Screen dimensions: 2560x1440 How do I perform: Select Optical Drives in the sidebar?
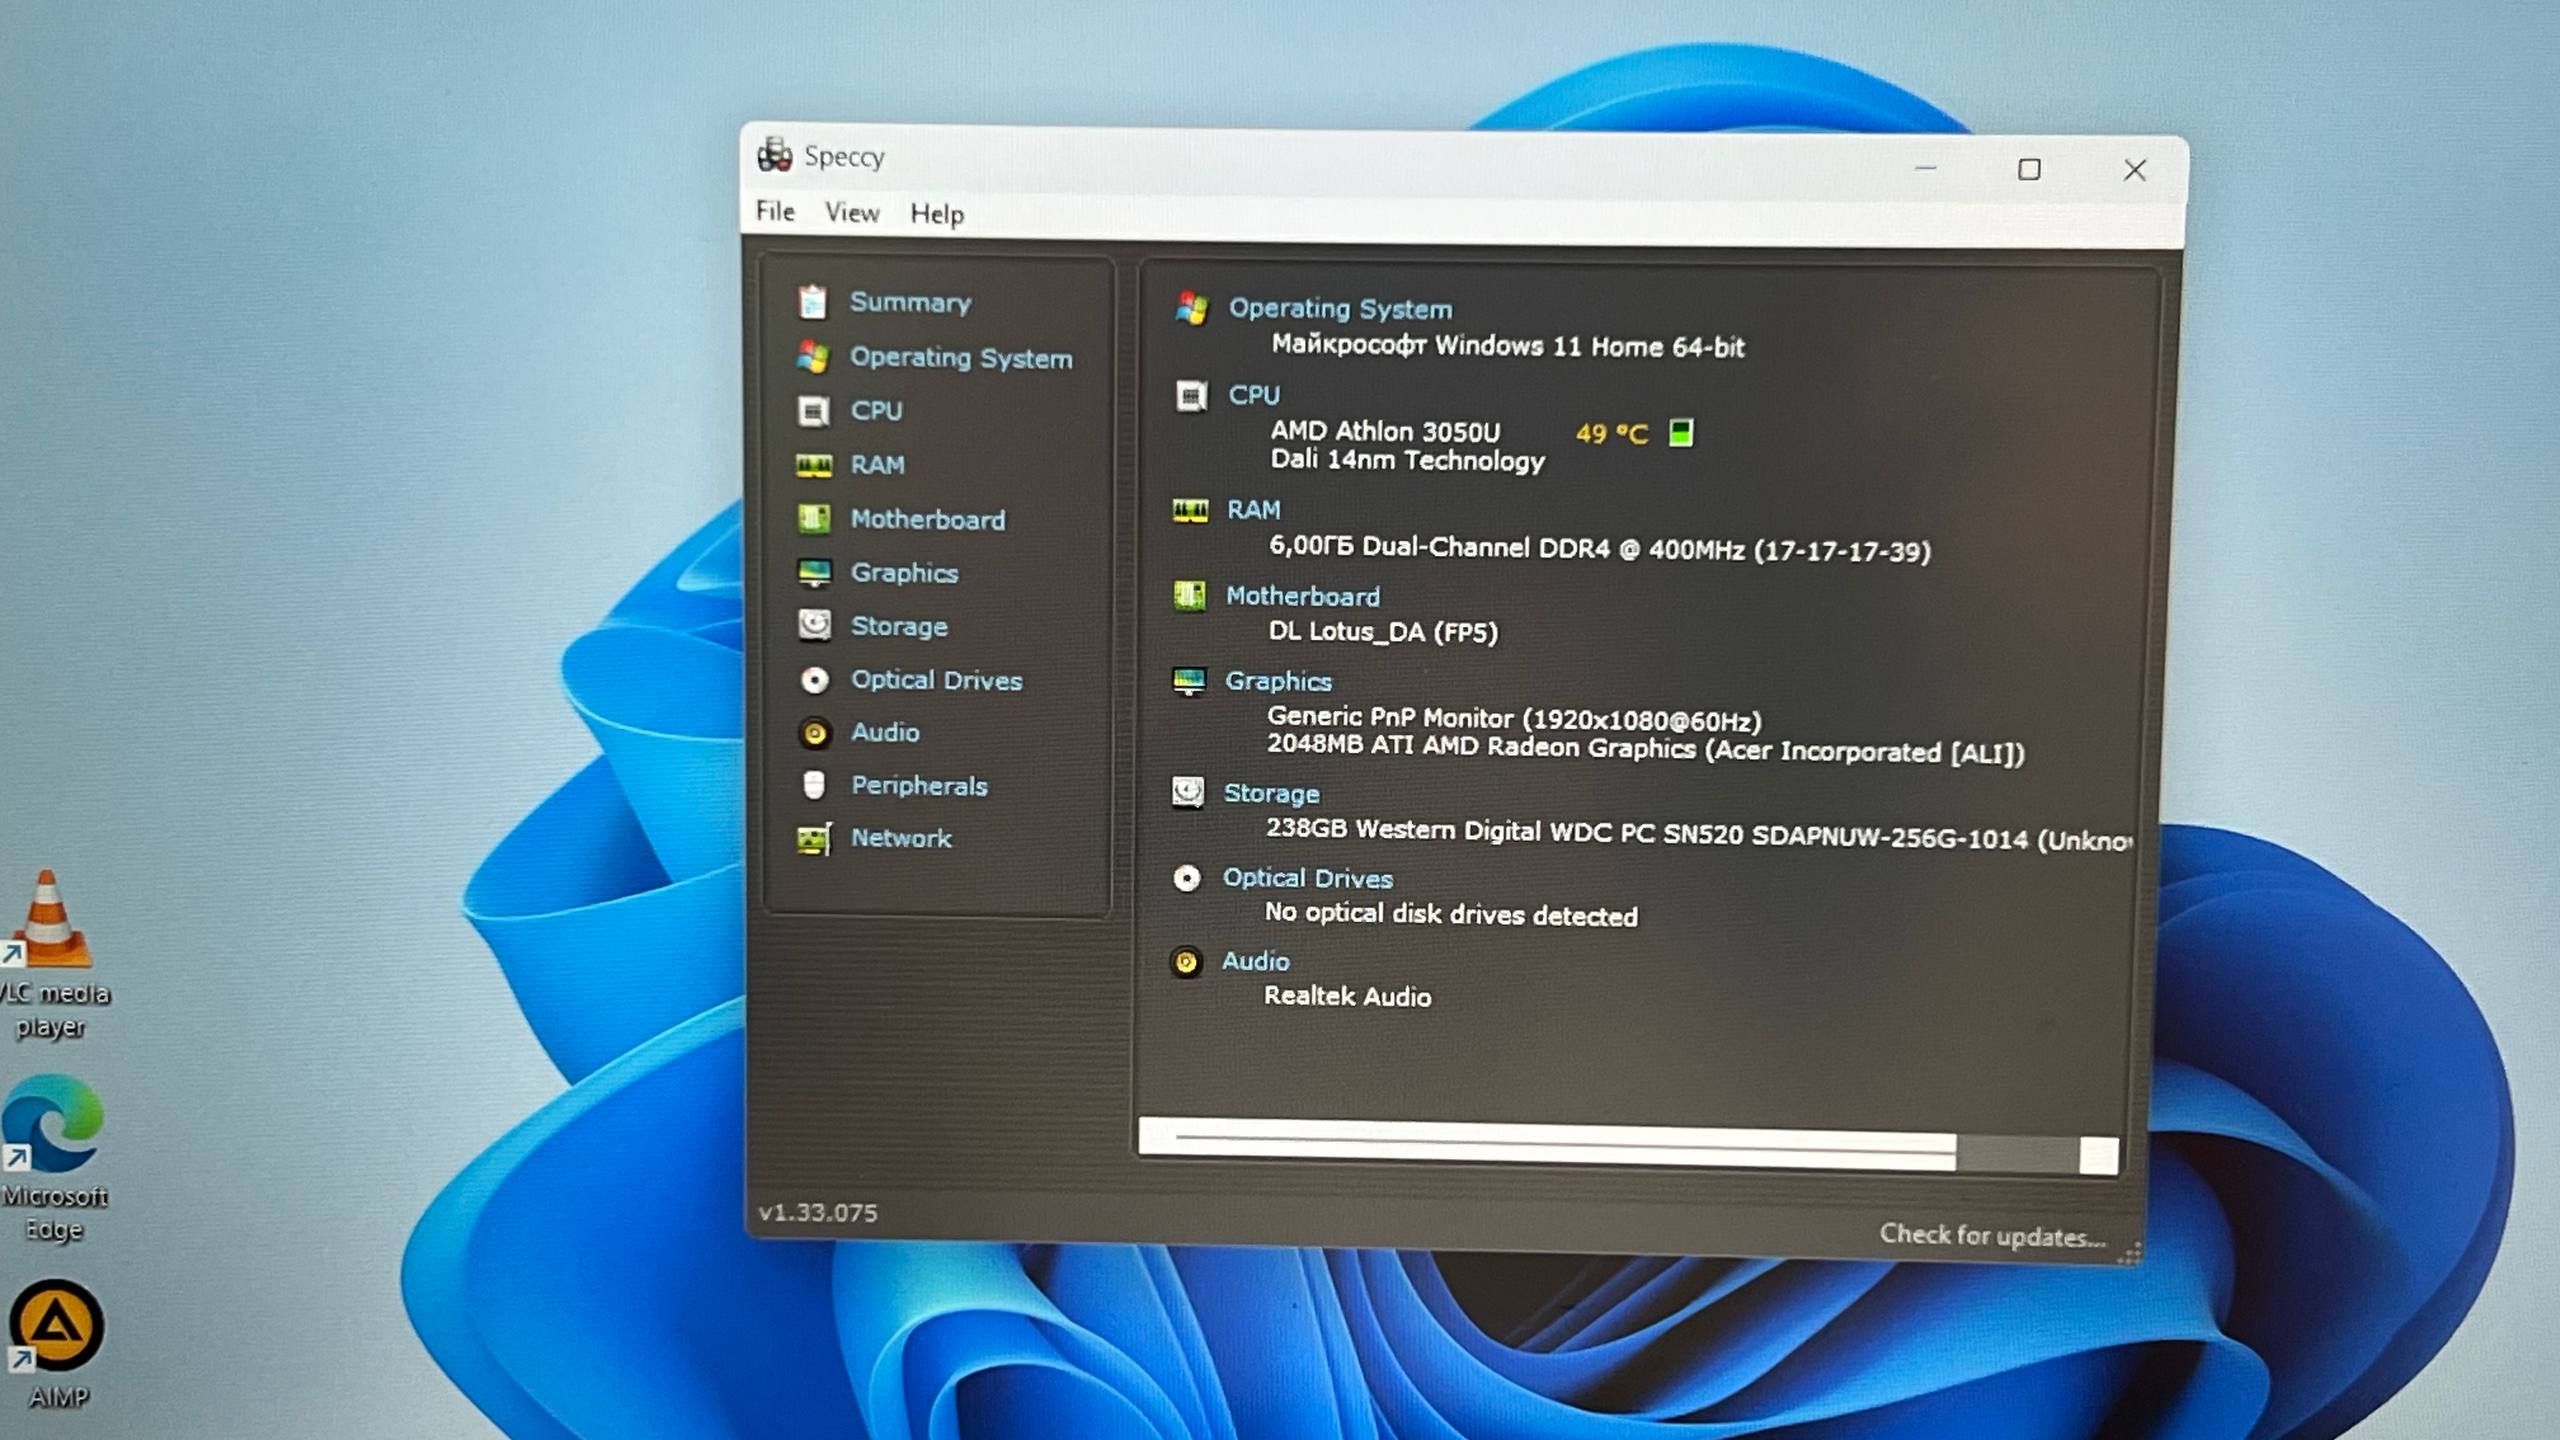click(x=937, y=680)
